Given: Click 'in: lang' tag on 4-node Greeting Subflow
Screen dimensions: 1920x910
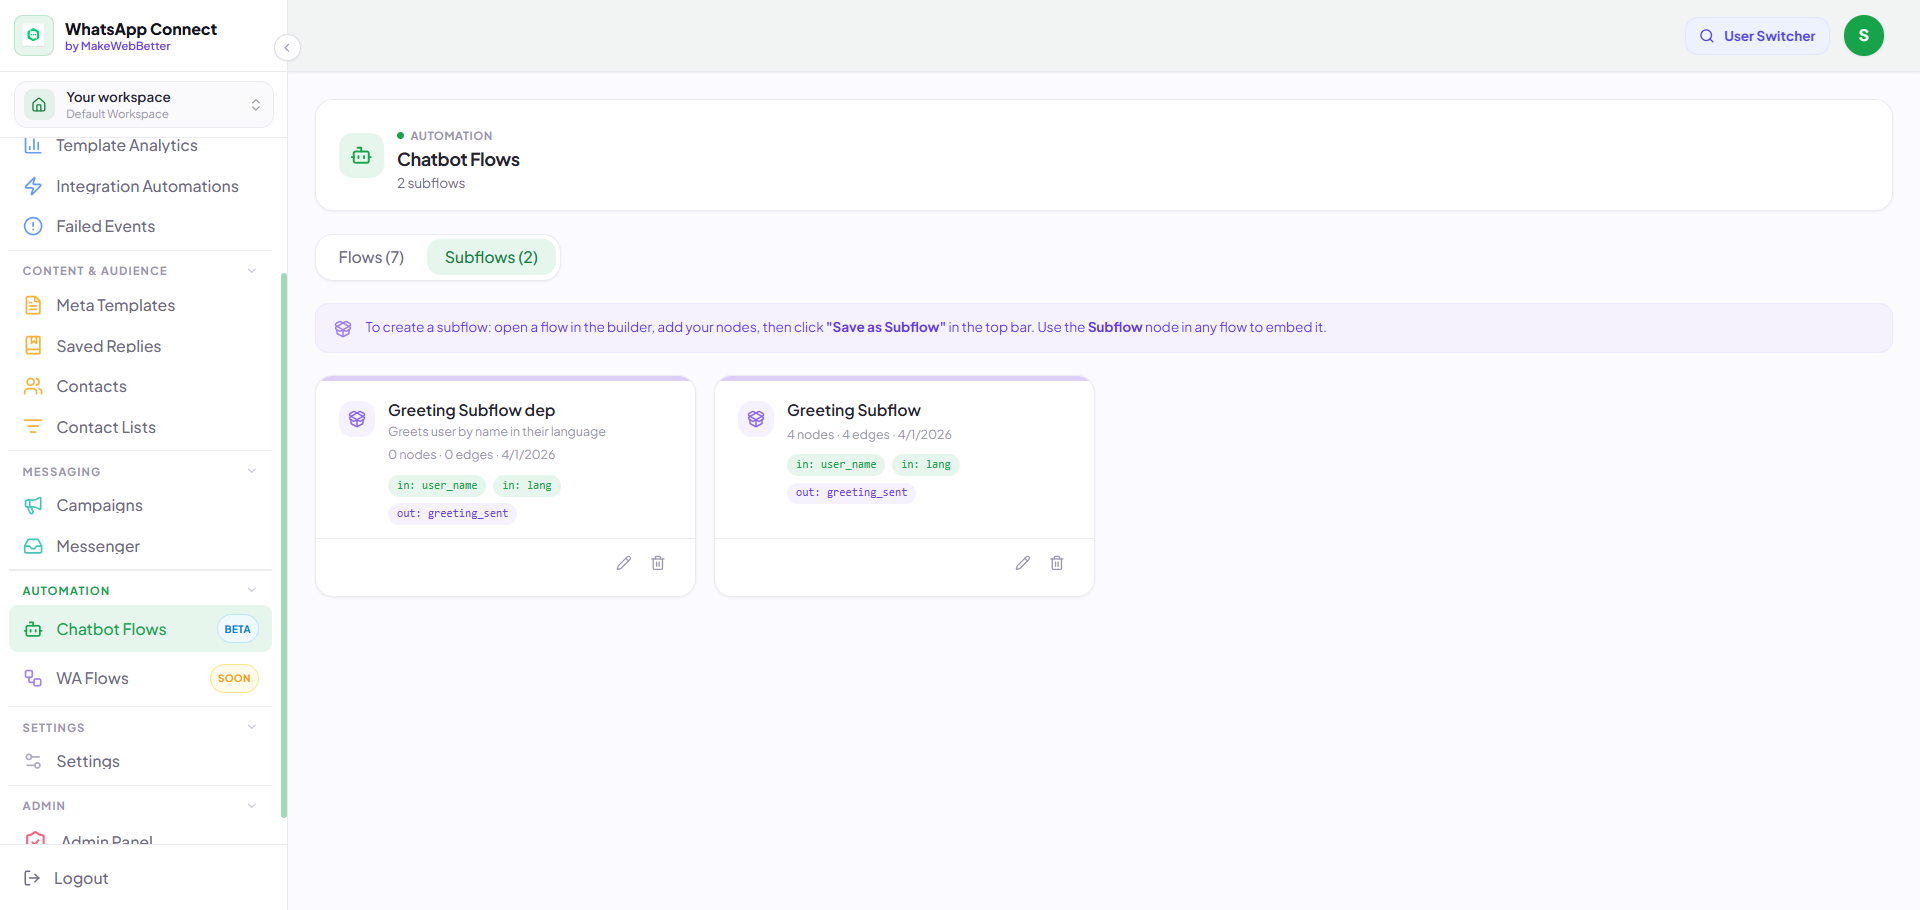Looking at the screenshot, I should point(926,465).
